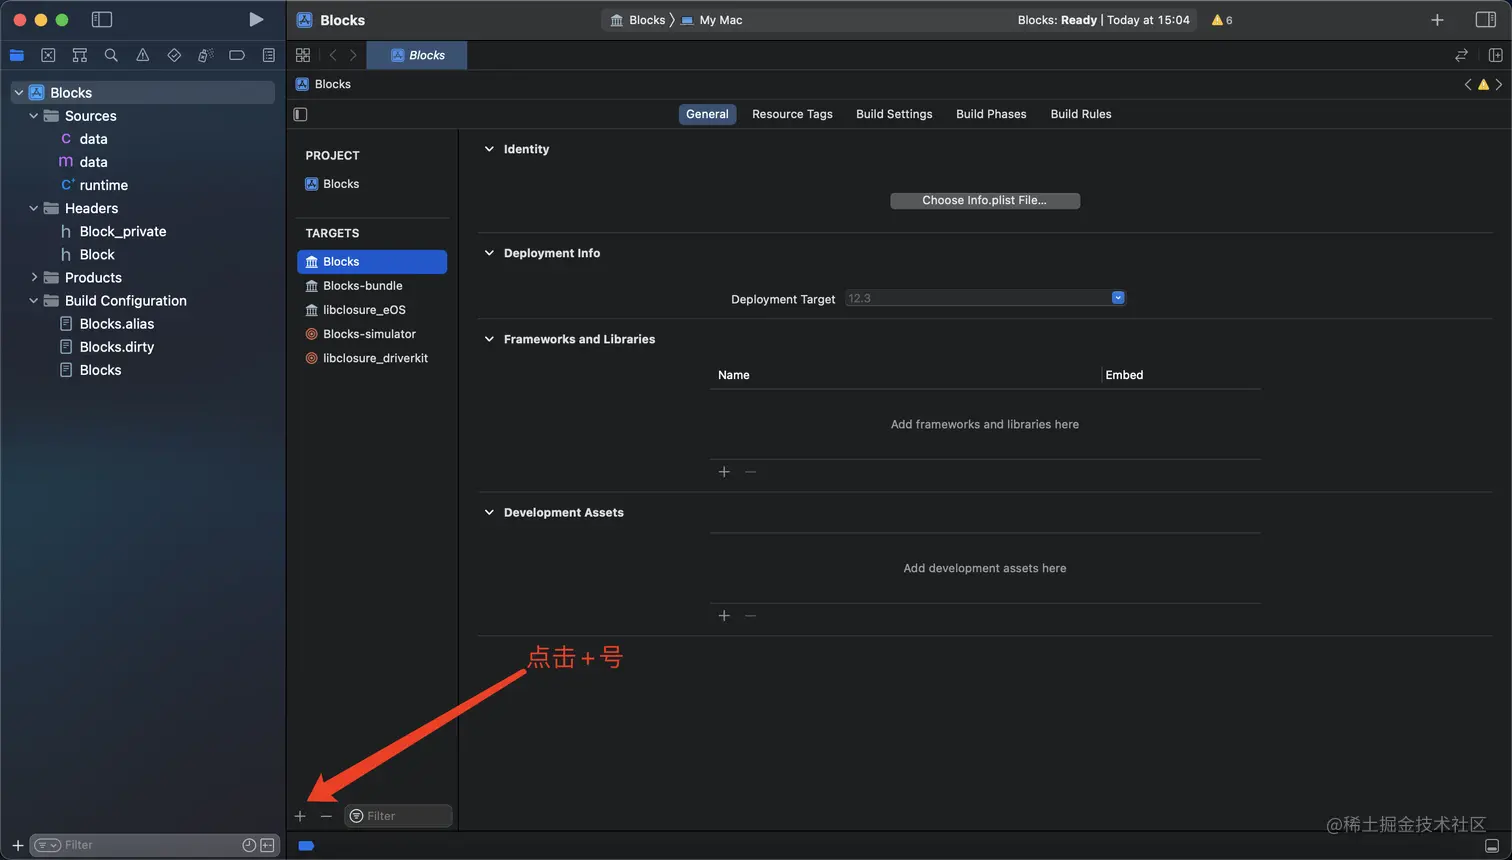This screenshot has height=860, width=1512.
Task: Toggle the code review arrows
Action: [1461, 55]
